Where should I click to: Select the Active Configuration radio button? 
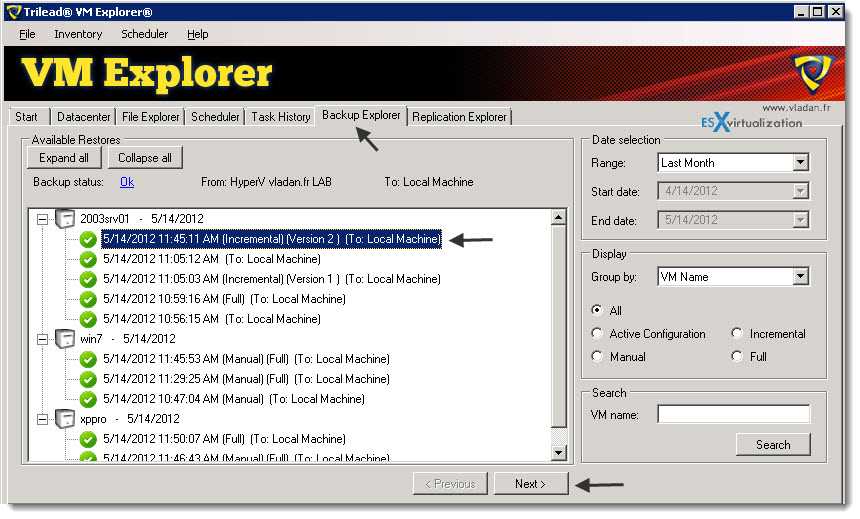(597, 333)
